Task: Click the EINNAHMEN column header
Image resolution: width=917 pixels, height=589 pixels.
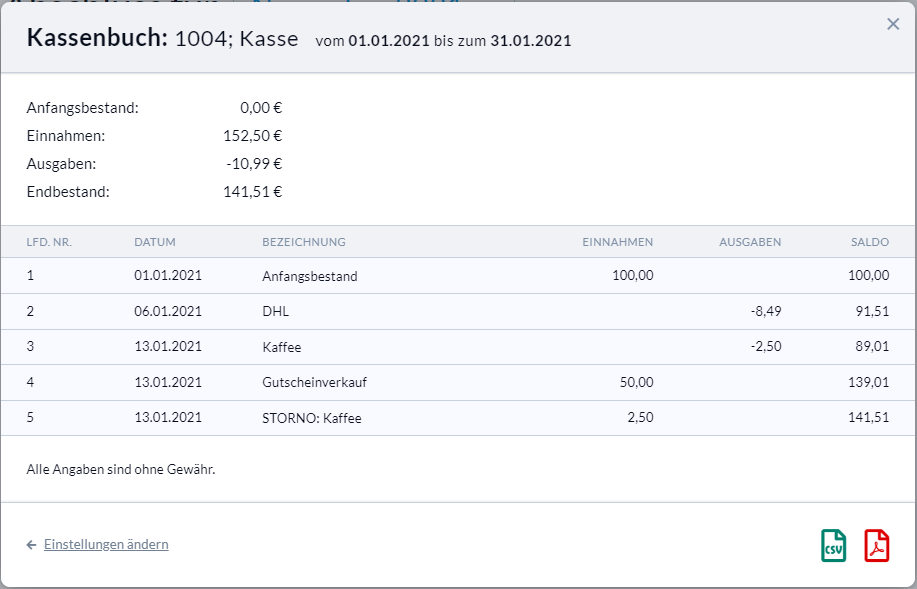Action: tap(617, 242)
